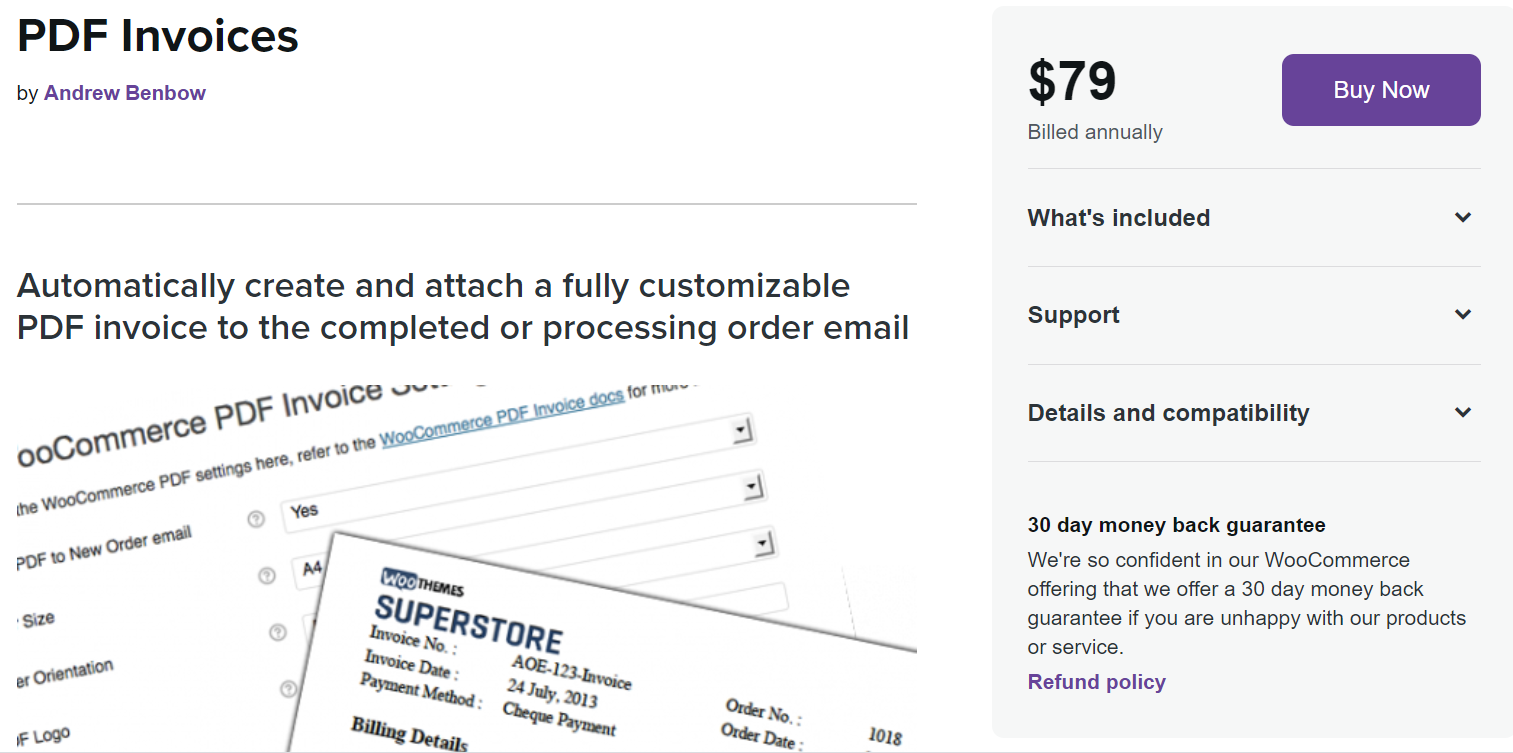
Task: Open the dropdown arrow on the A4 field
Action: [764, 544]
